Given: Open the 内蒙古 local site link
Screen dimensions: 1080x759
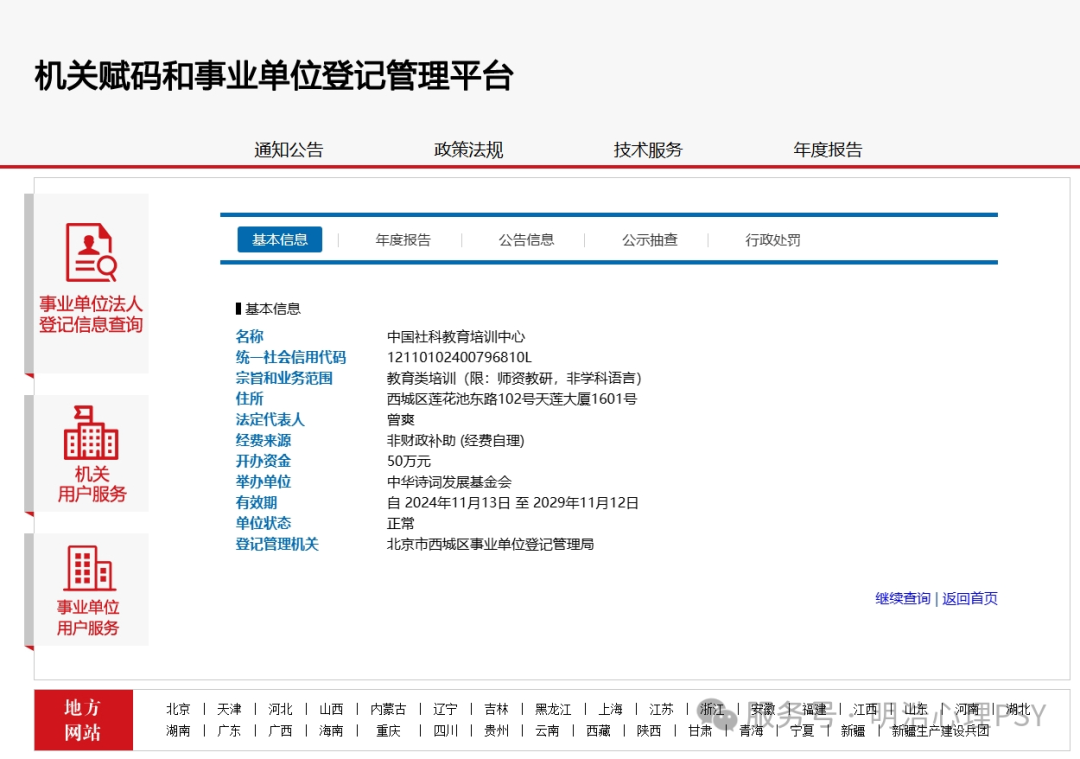Looking at the screenshot, I should point(388,709).
